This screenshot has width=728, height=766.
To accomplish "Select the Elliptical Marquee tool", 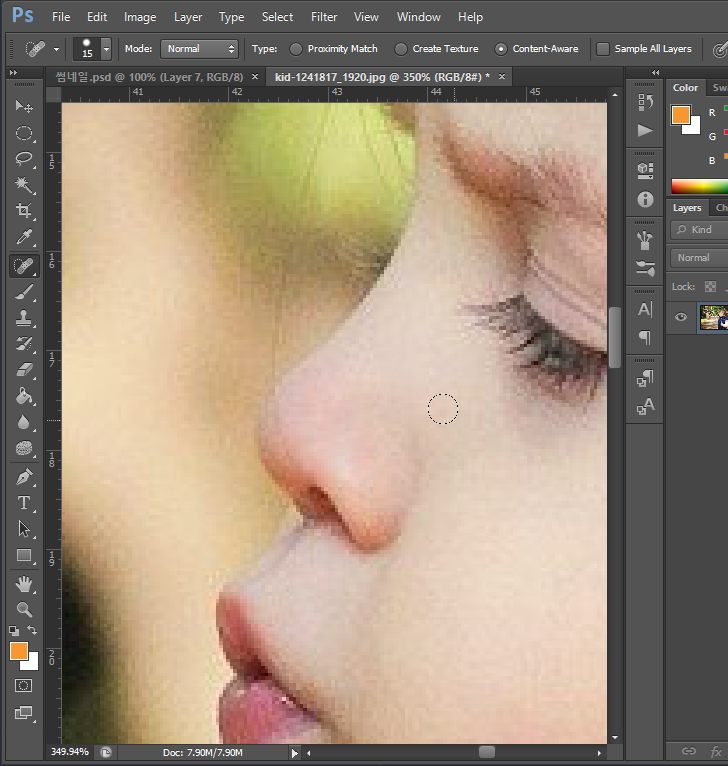I will click(23, 133).
